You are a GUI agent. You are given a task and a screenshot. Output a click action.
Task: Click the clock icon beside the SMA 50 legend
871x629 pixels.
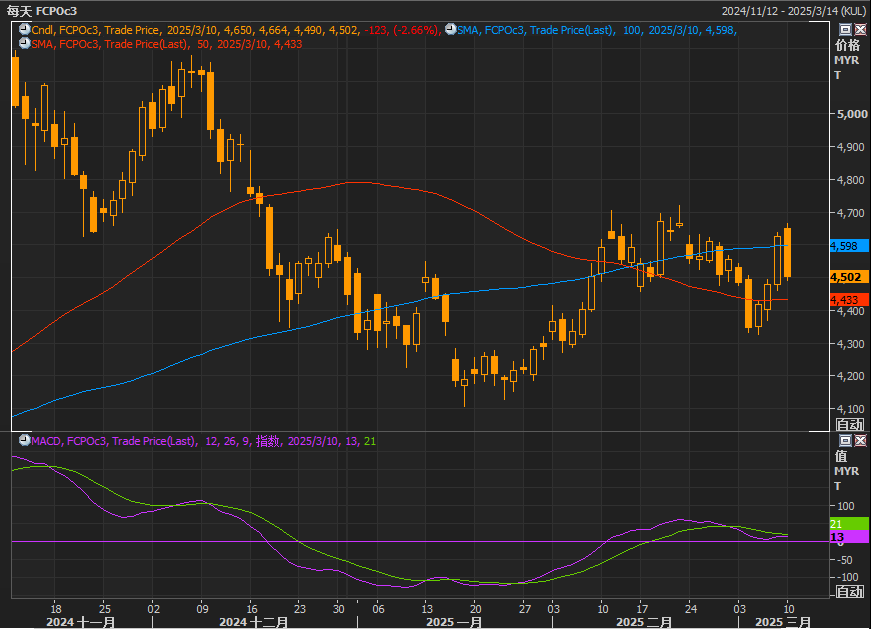pos(24,45)
